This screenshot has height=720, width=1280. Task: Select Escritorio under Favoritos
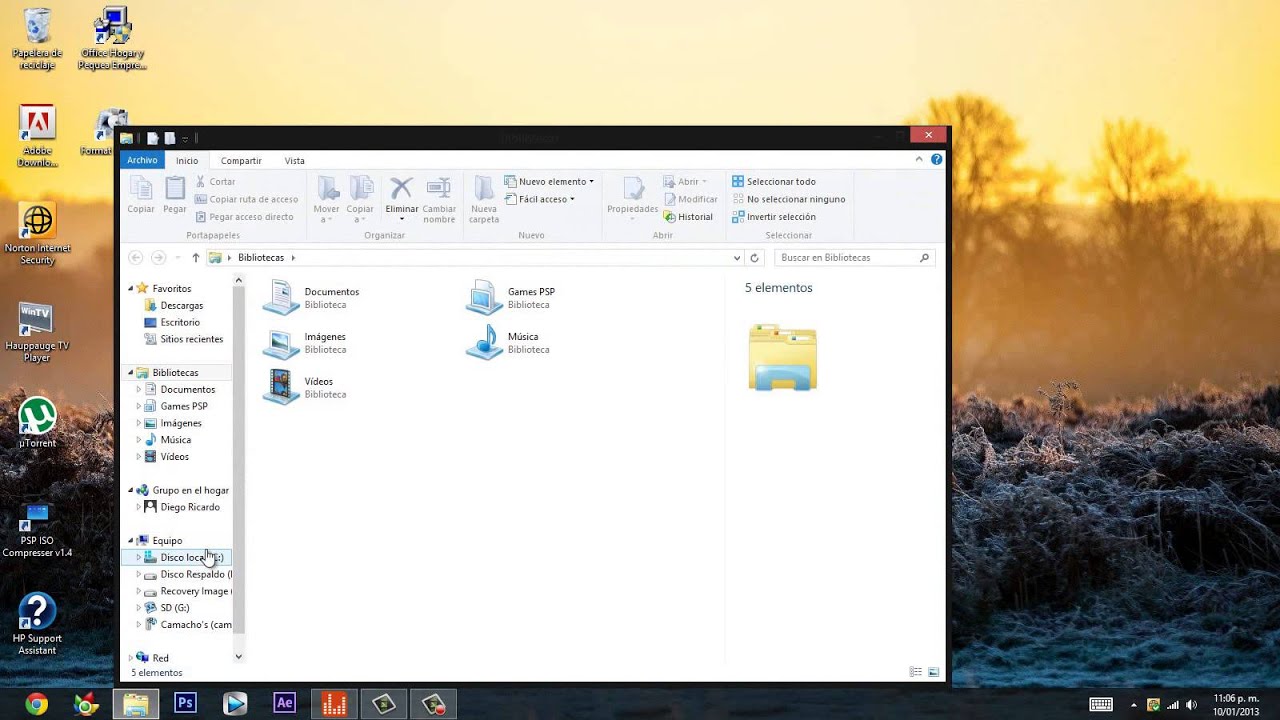point(180,322)
